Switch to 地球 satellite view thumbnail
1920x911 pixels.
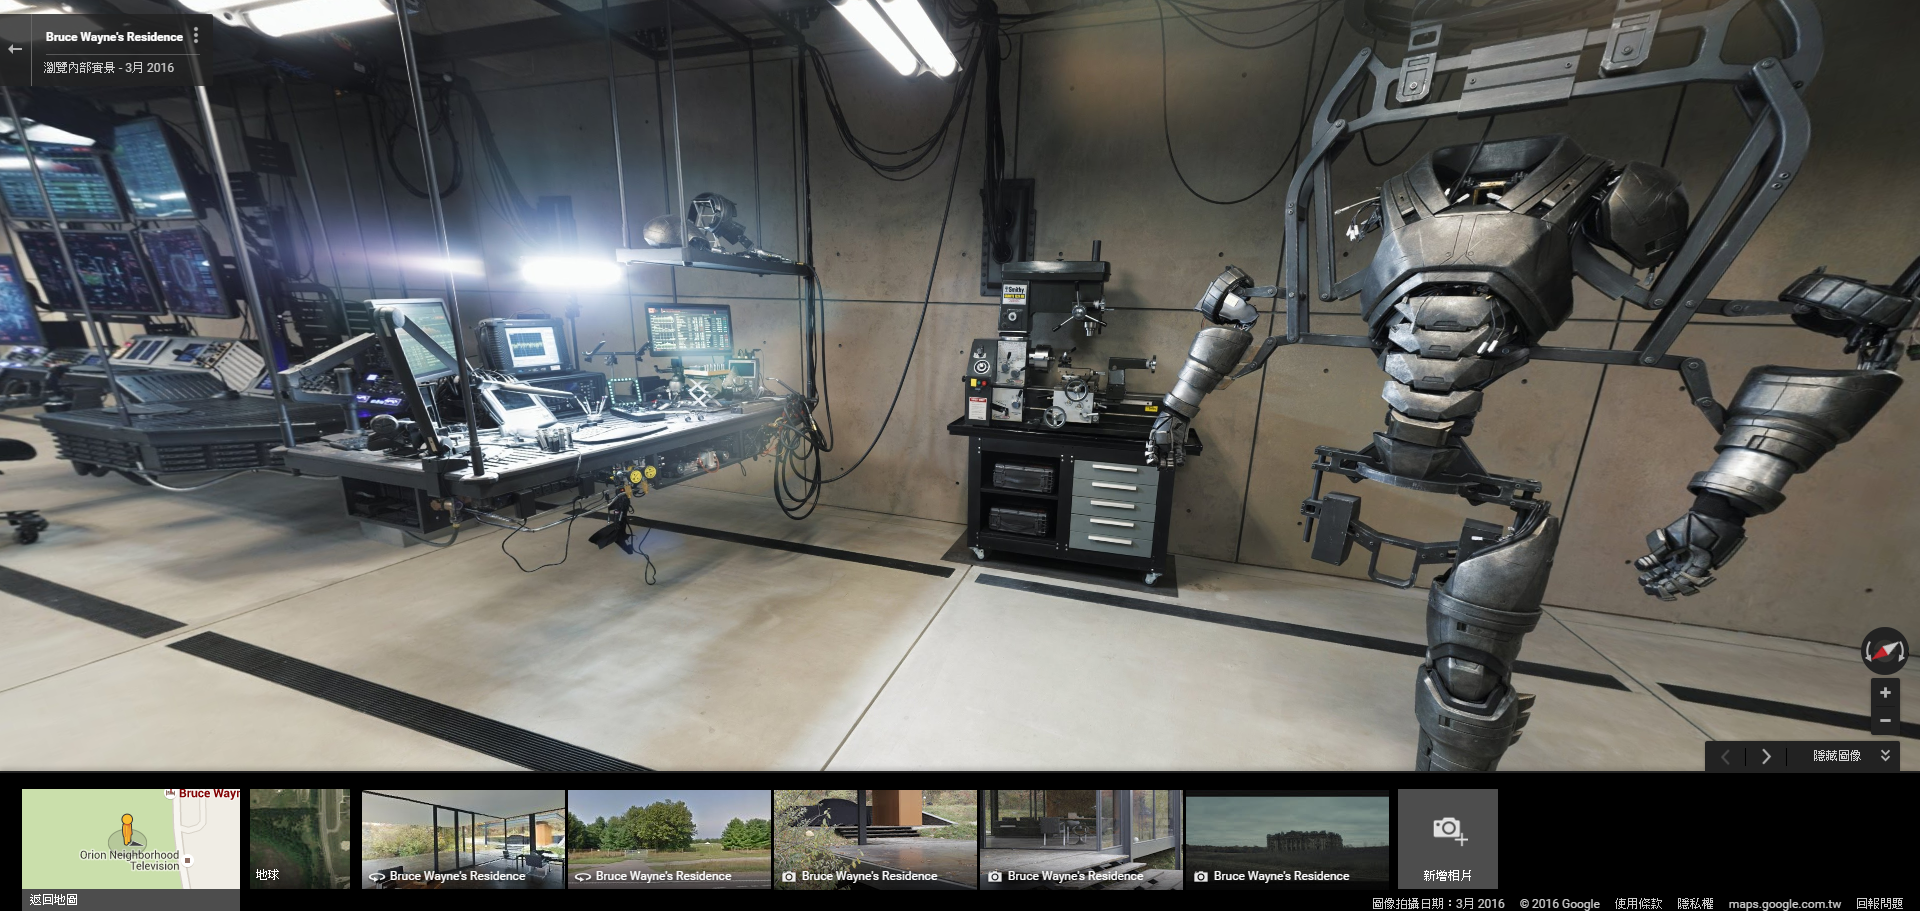point(300,839)
